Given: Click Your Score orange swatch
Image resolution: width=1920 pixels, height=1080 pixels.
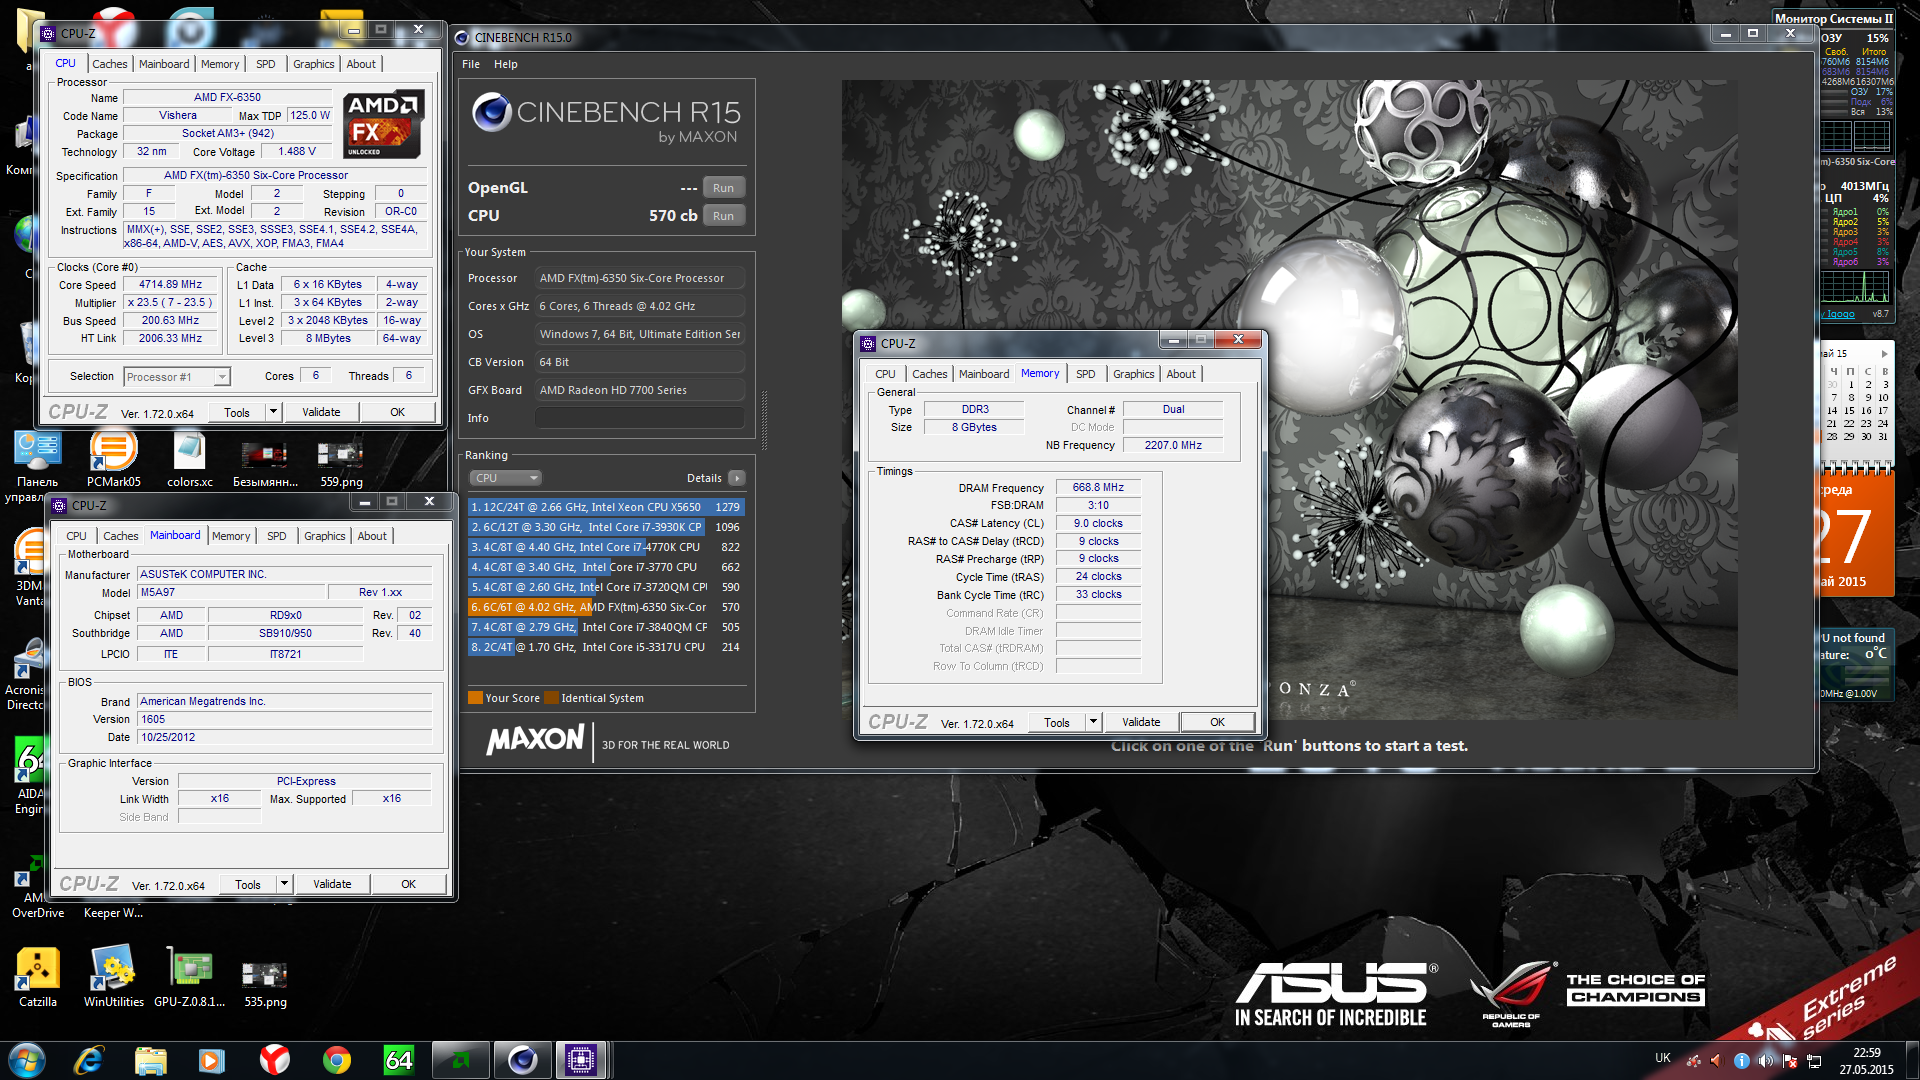Looking at the screenshot, I should tap(475, 698).
